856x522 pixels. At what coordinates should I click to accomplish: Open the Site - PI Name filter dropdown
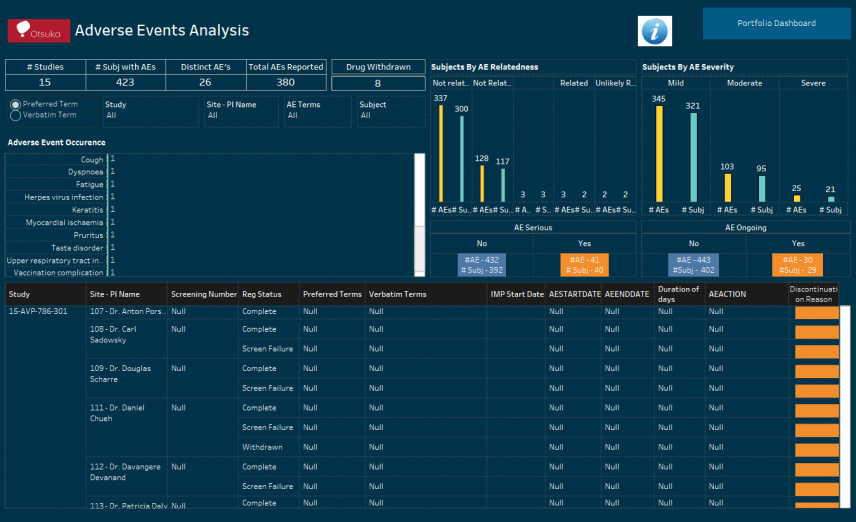pos(241,111)
